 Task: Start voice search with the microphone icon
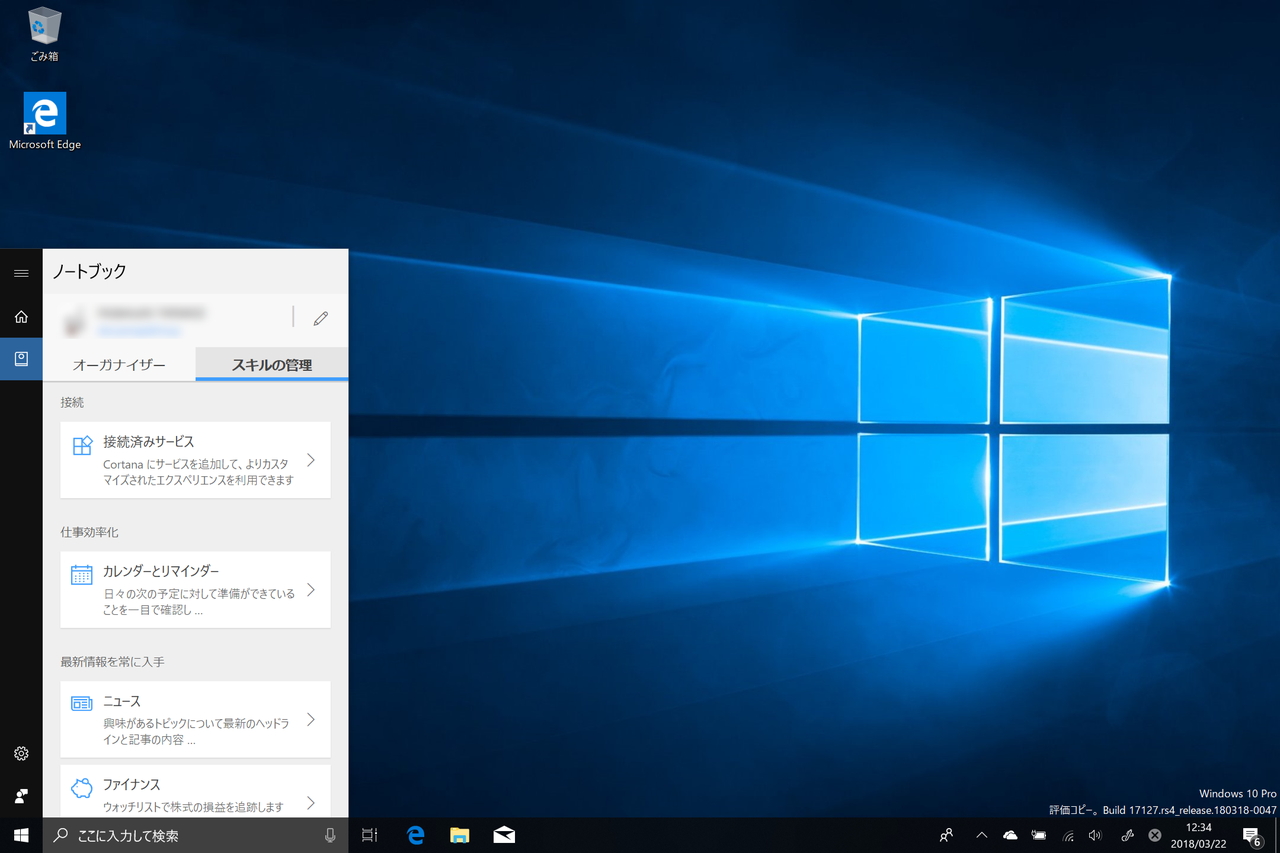click(x=330, y=834)
